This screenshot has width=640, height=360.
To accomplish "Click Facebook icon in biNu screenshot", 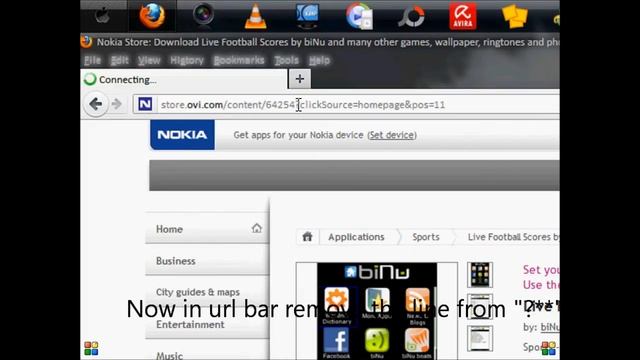I will point(336,340).
